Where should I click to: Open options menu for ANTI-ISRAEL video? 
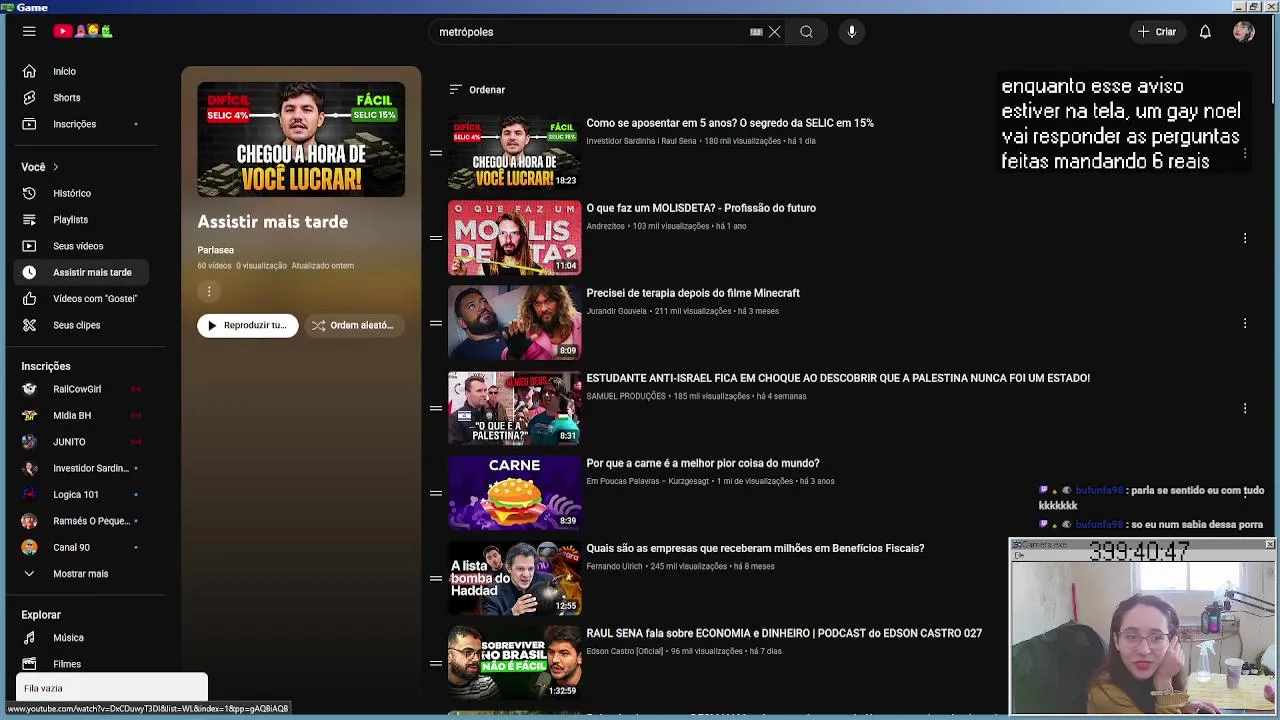1245,408
